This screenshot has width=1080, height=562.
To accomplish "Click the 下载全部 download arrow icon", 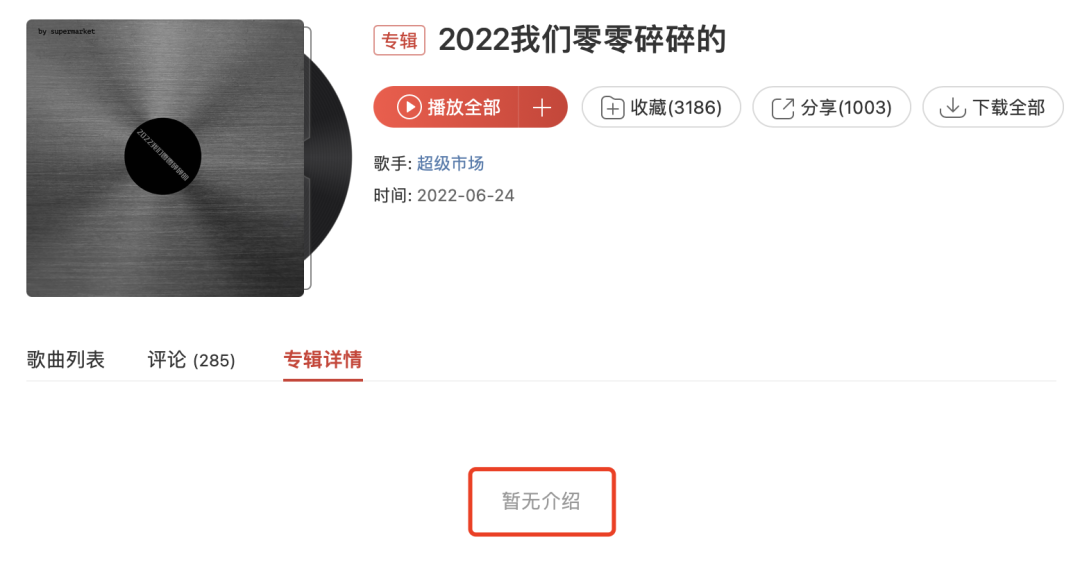I will click(953, 107).
